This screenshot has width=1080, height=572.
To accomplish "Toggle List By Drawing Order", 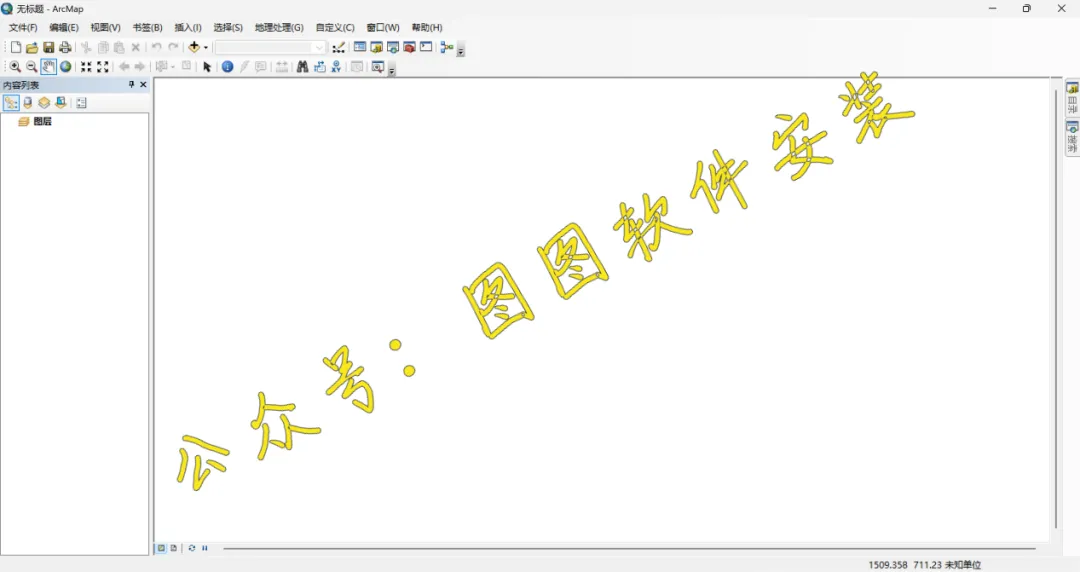I will (x=11, y=103).
